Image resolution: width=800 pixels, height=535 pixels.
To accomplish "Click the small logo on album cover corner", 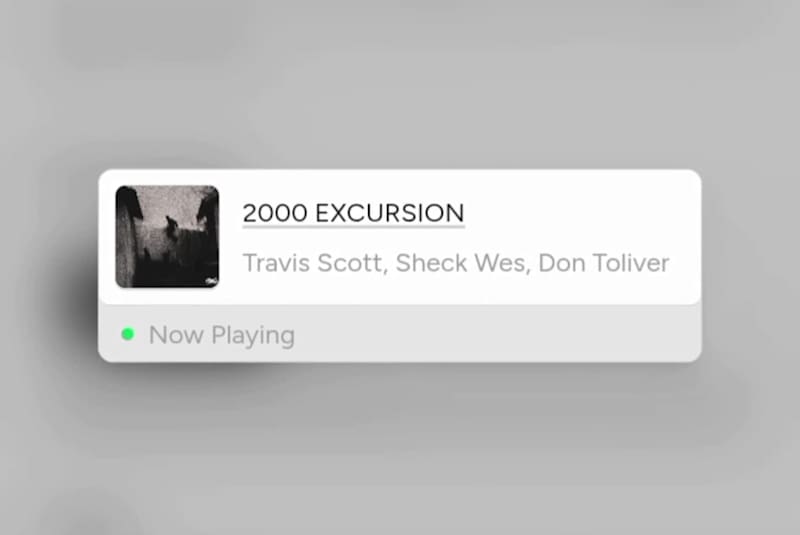I will point(211,281).
